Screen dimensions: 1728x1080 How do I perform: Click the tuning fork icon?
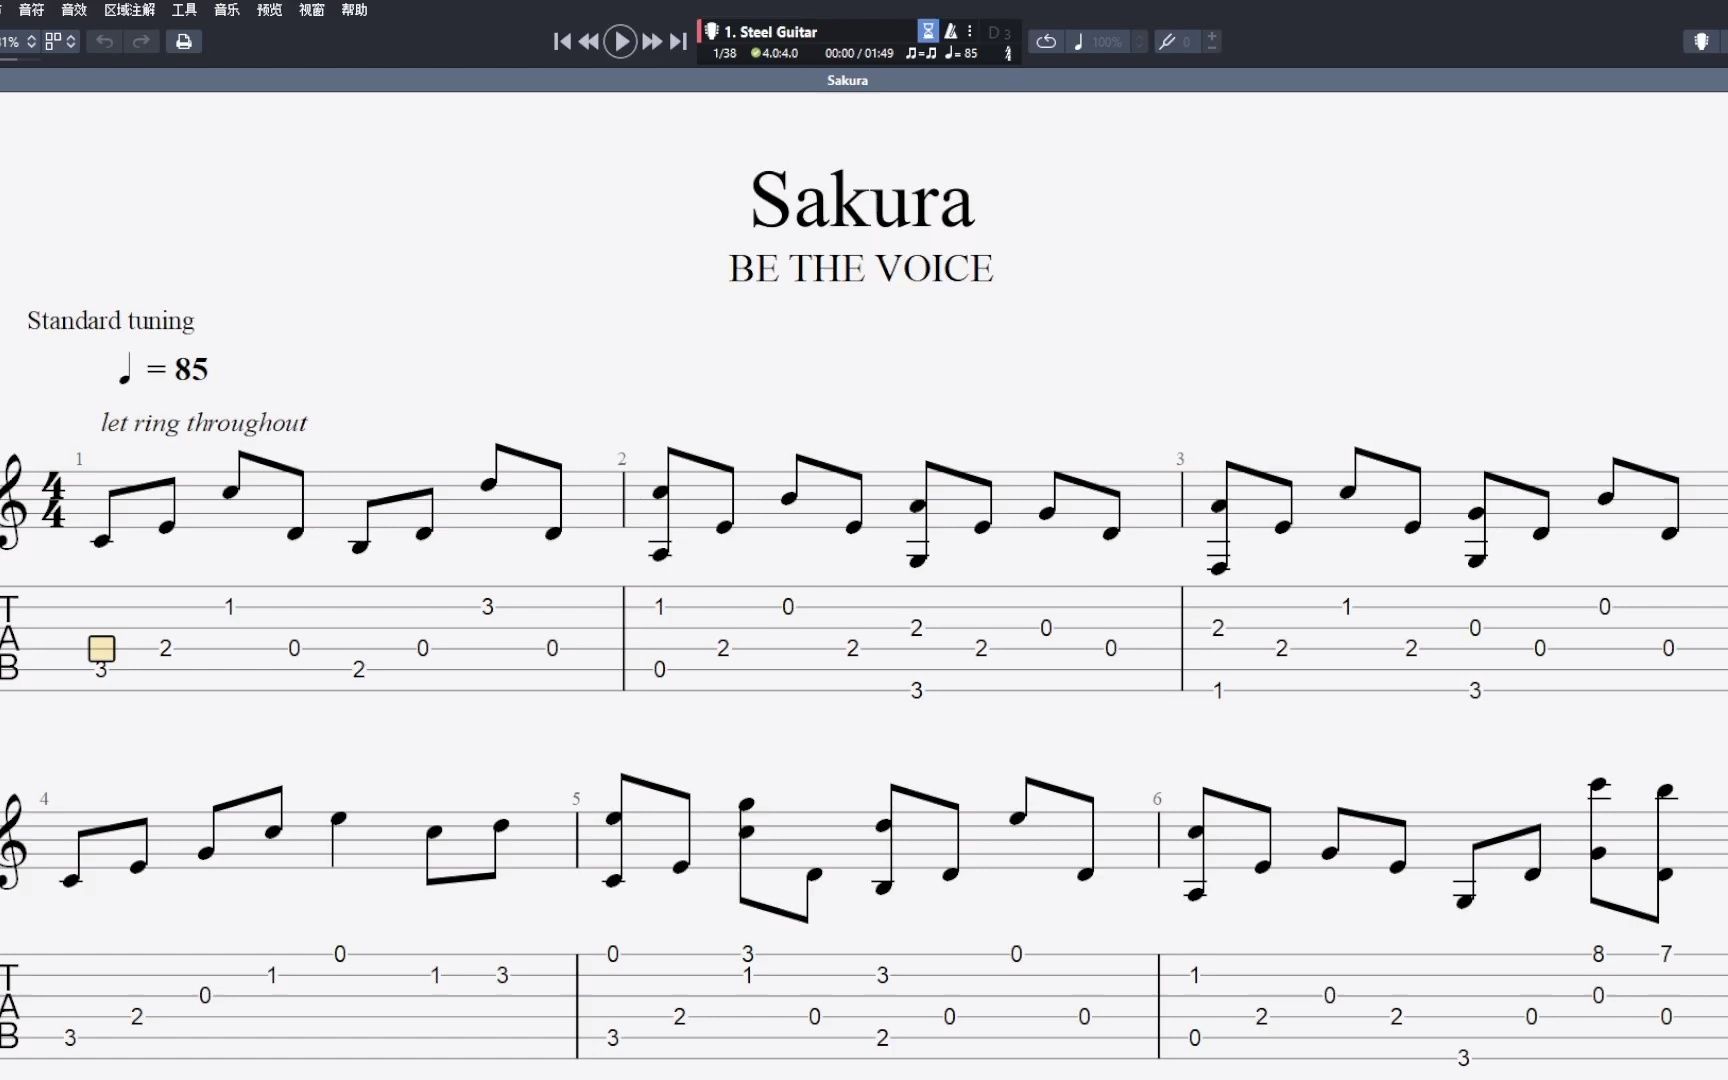1168,41
